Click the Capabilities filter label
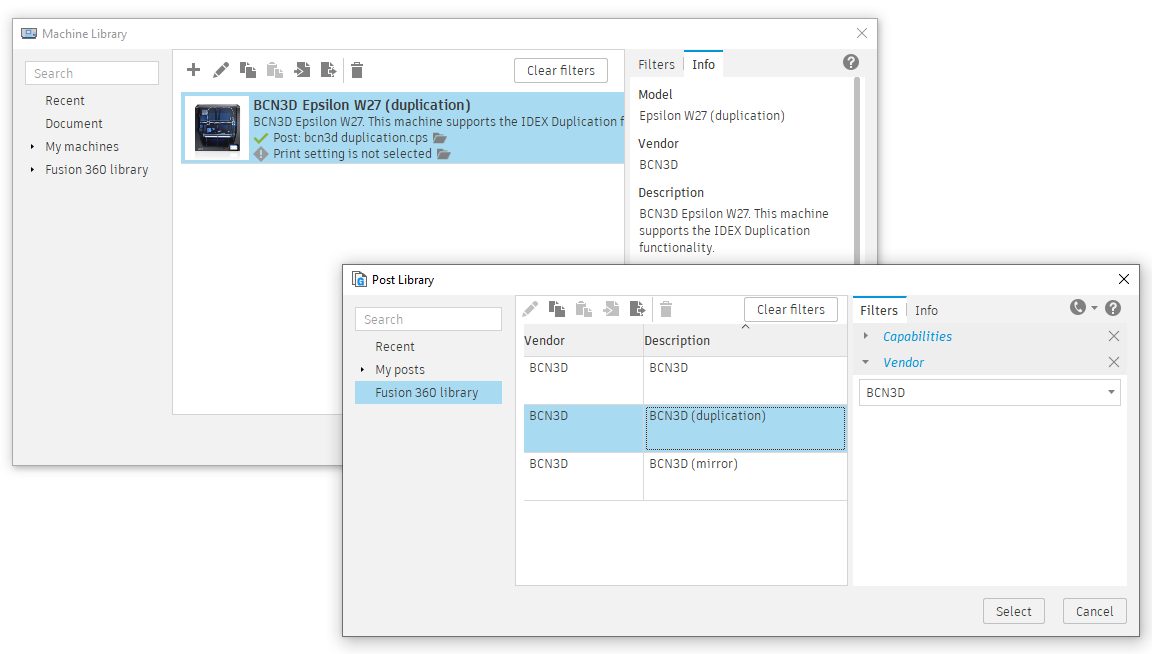This screenshot has width=1152, height=654. click(917, 336)
